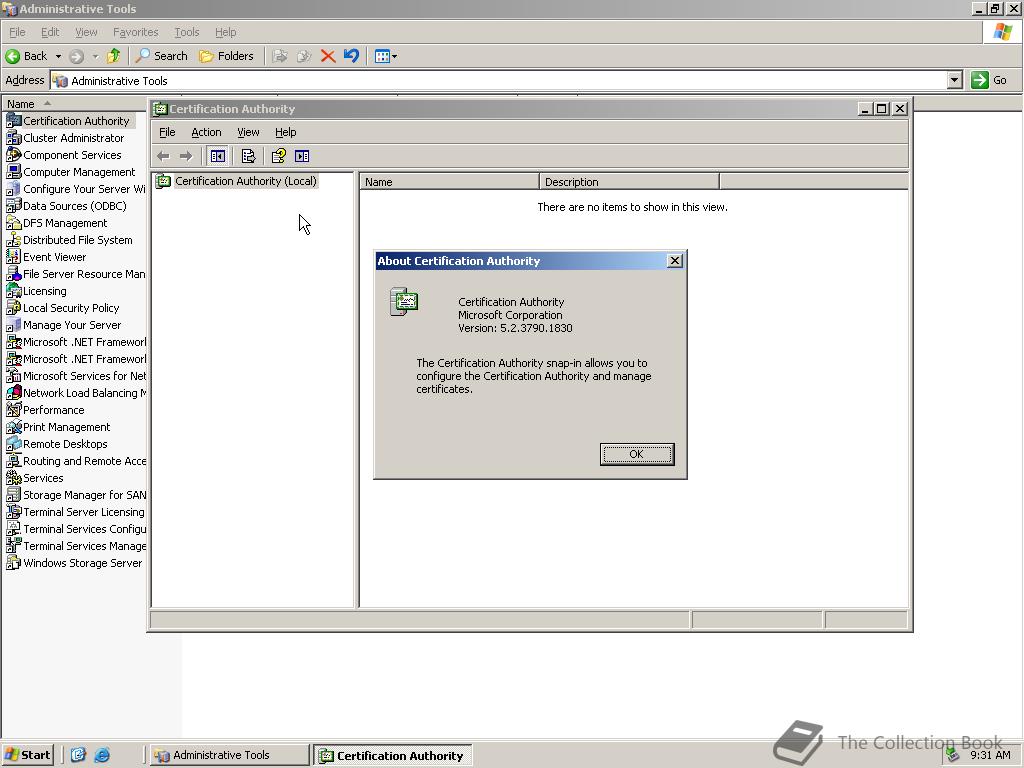Viewport: 1024px width, 768px height.
Task: Select Storage Manager for SAN item
Action: pyautogui.click(x=76, y=494)
